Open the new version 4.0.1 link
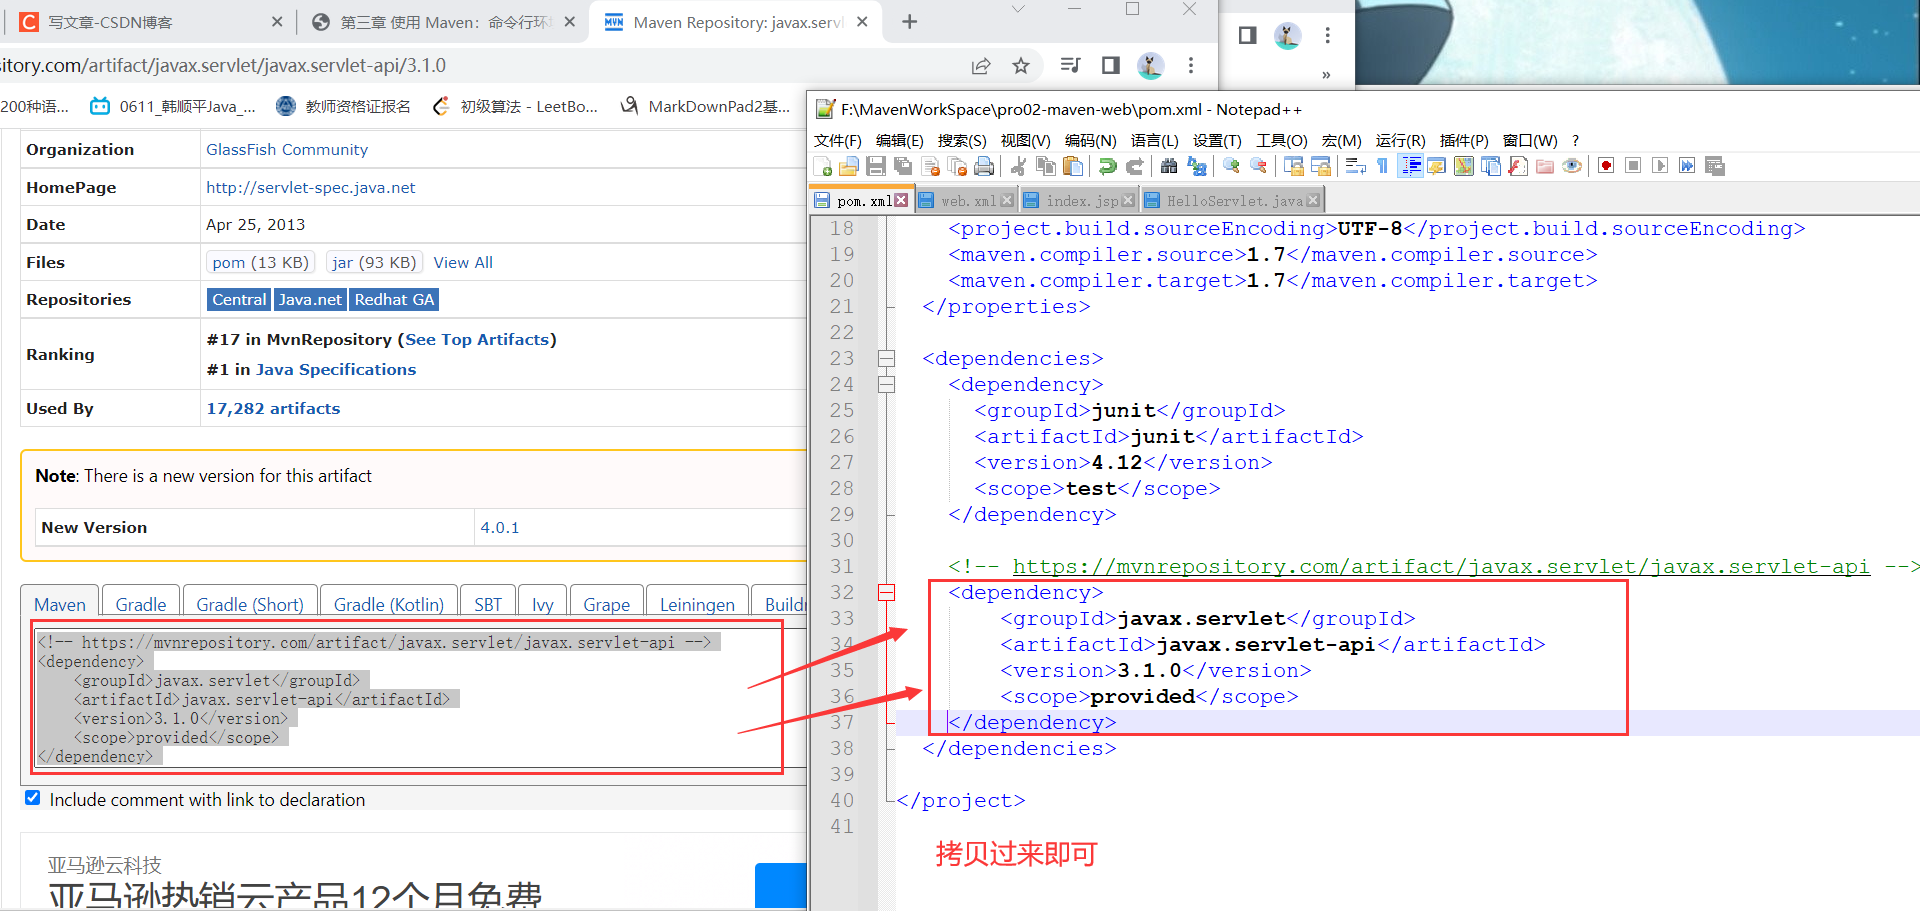This screenshot has height=911, width=1920. click(x=499, y=527)
